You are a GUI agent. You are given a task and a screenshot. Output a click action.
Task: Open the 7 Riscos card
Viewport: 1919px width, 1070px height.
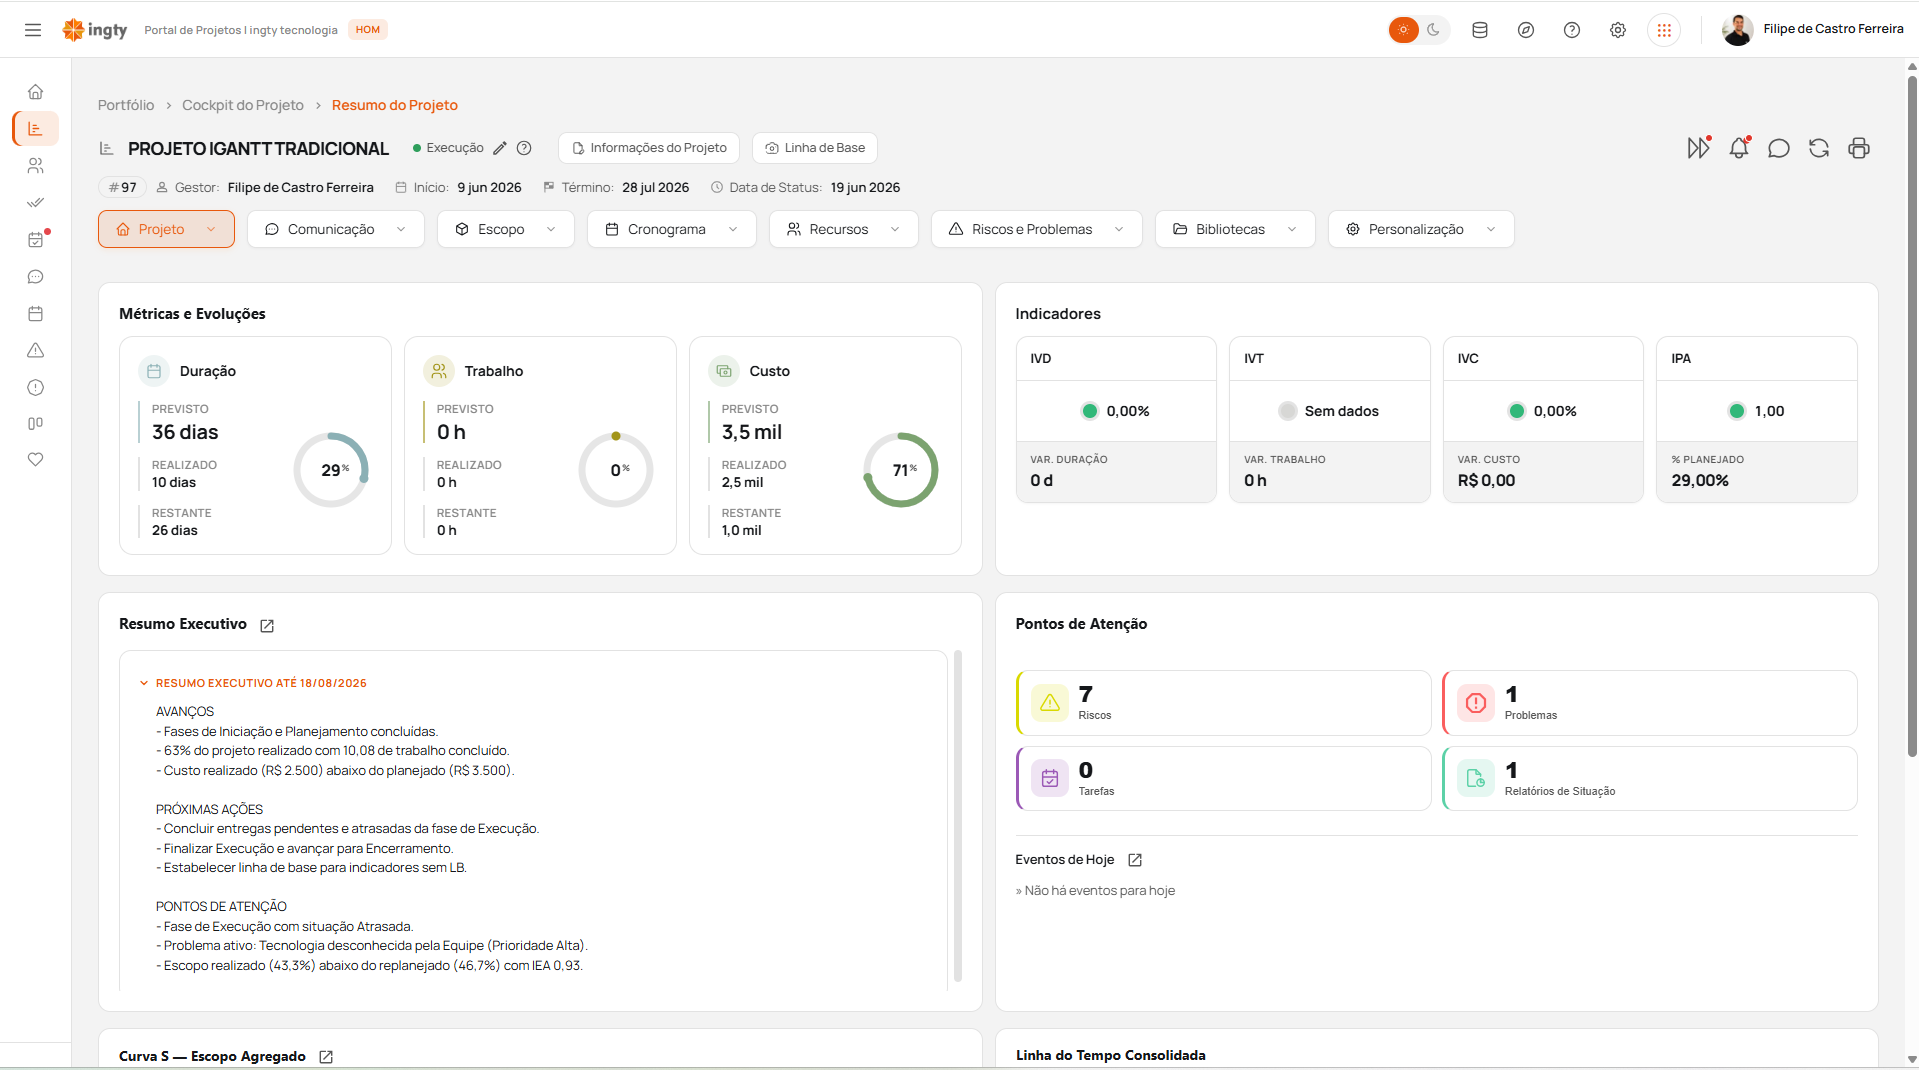1224,703
